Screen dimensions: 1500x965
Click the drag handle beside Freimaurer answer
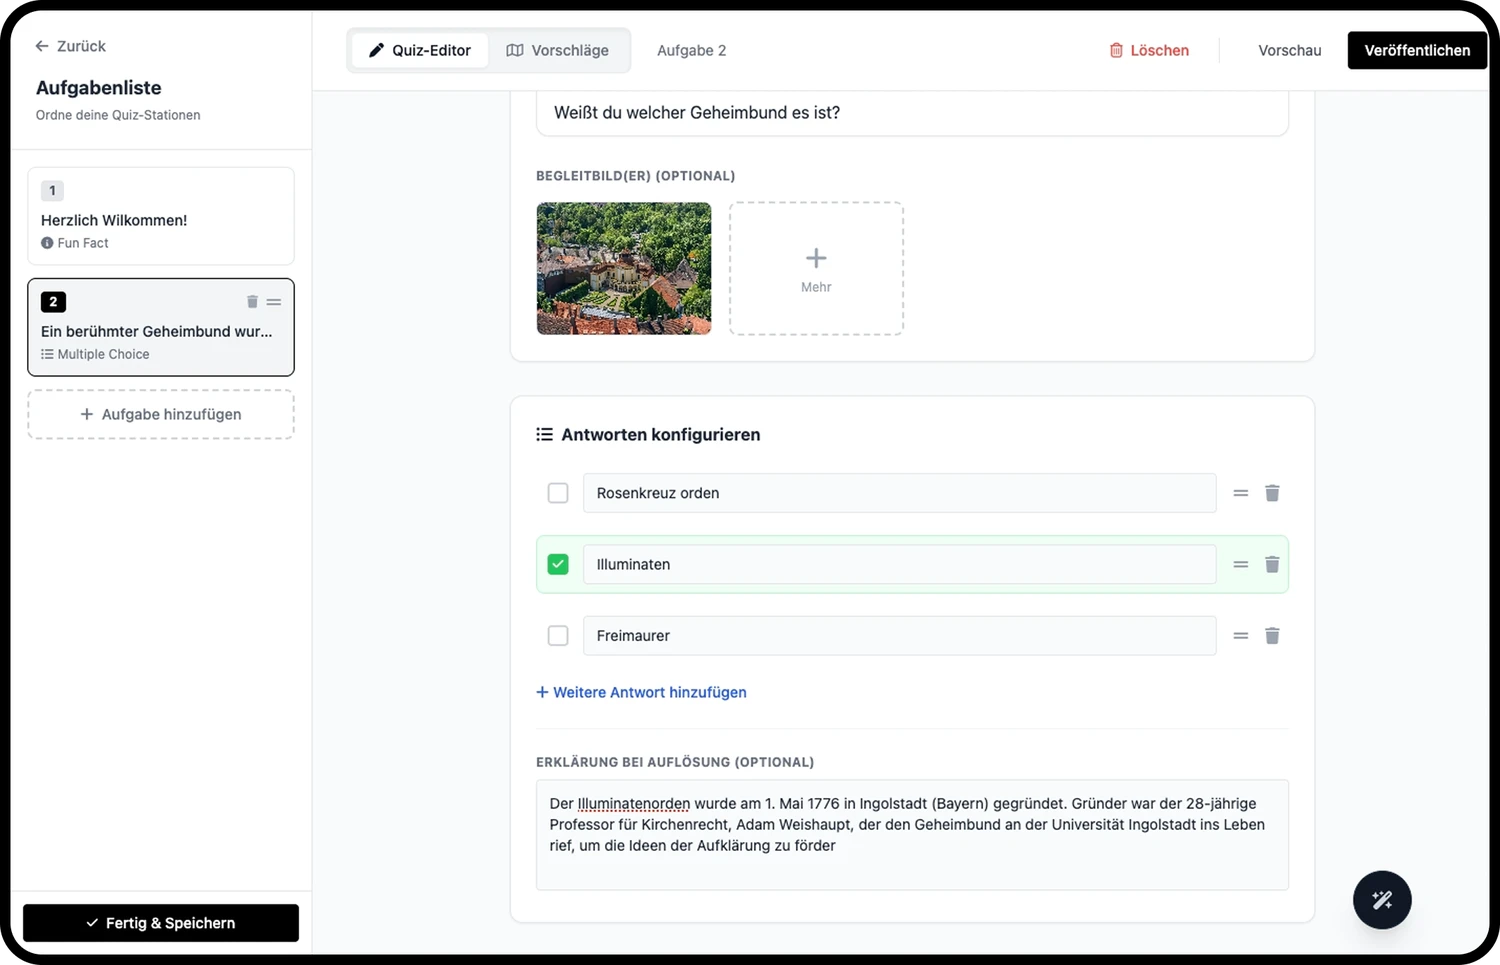point(1241,636)
